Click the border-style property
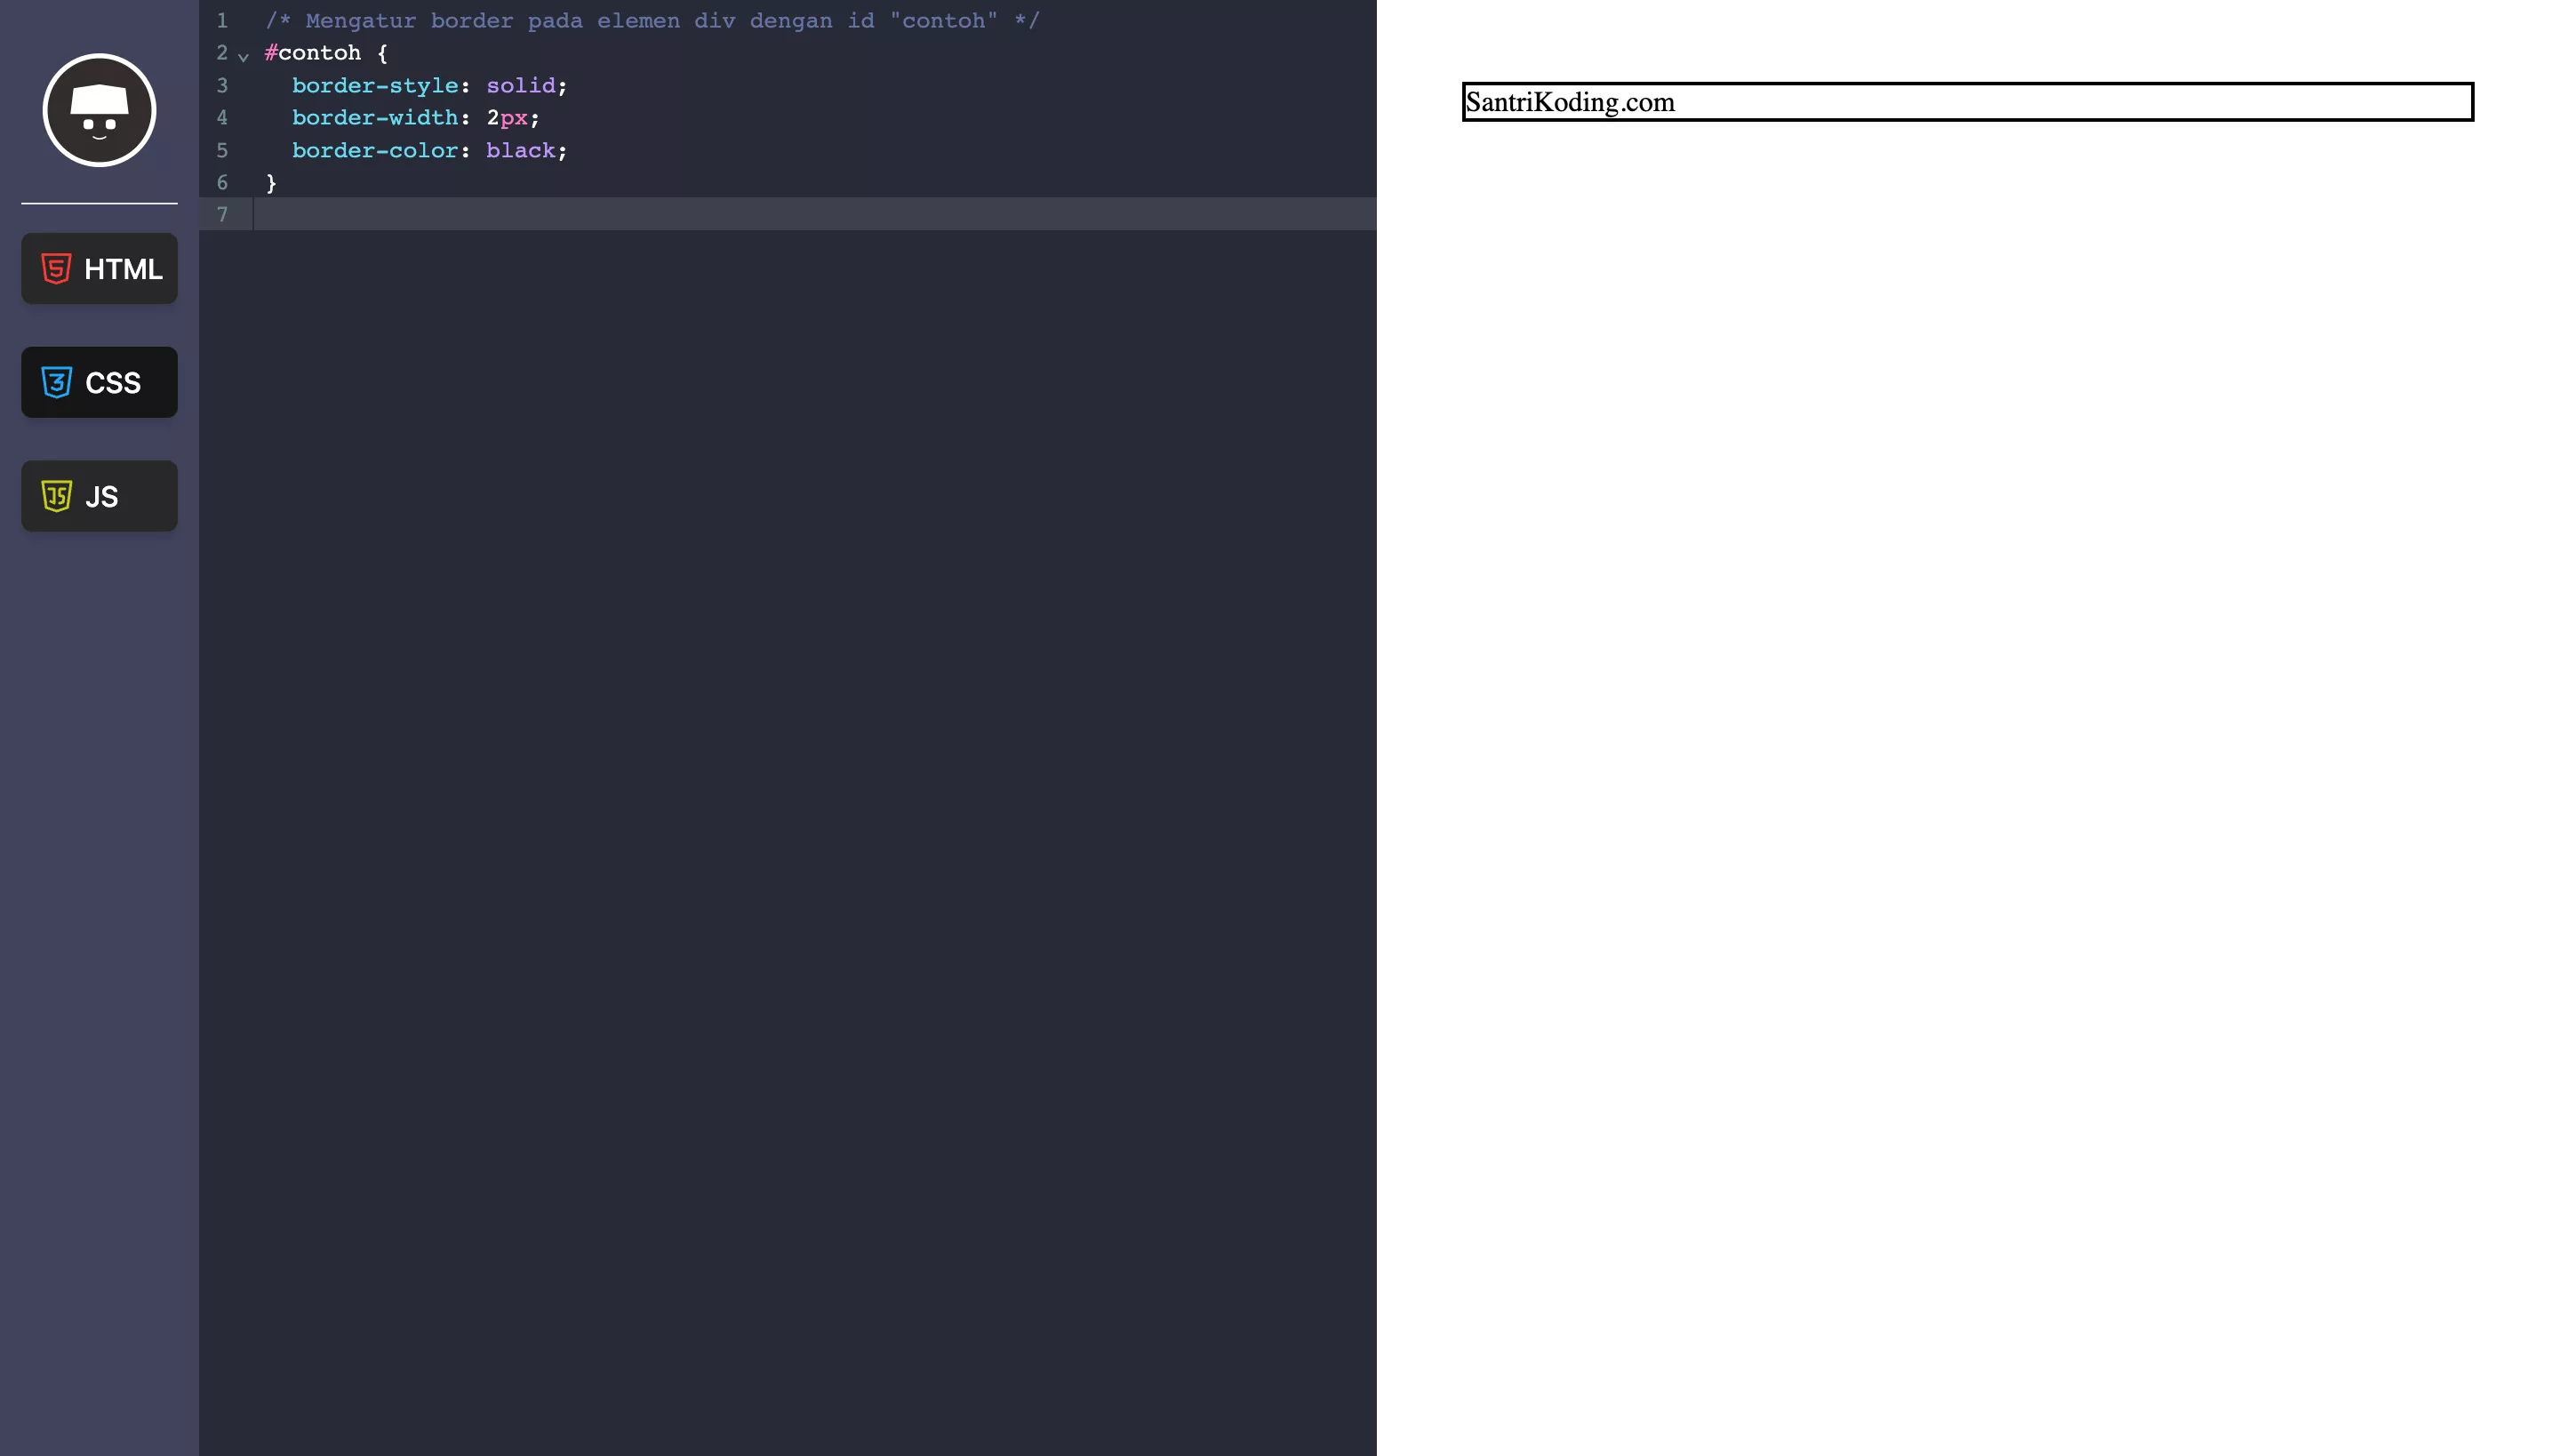This screenshot has width=2560, height=1456. pos(375,86)
